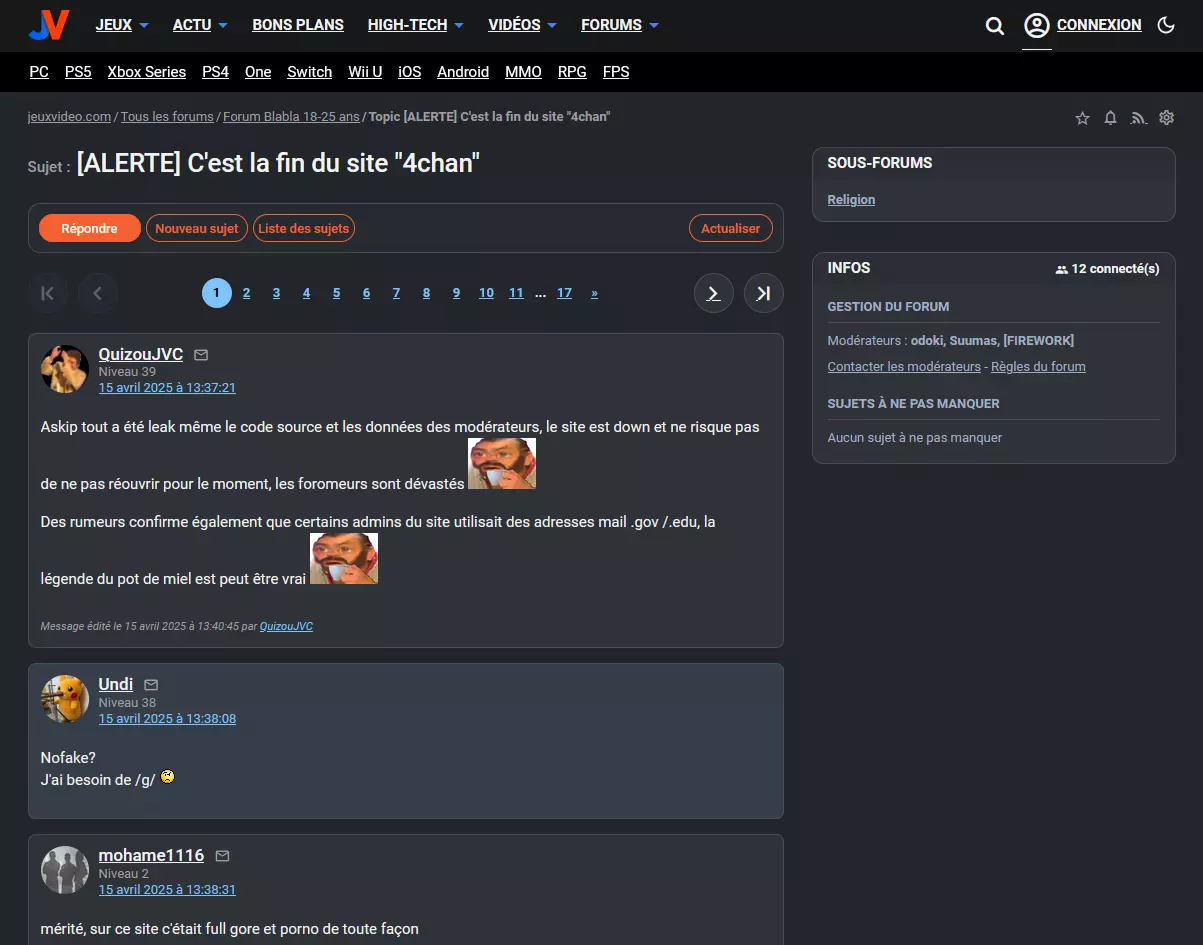Click the connected users people icon
The image size is (1203, 945).
pos(1061,269)
